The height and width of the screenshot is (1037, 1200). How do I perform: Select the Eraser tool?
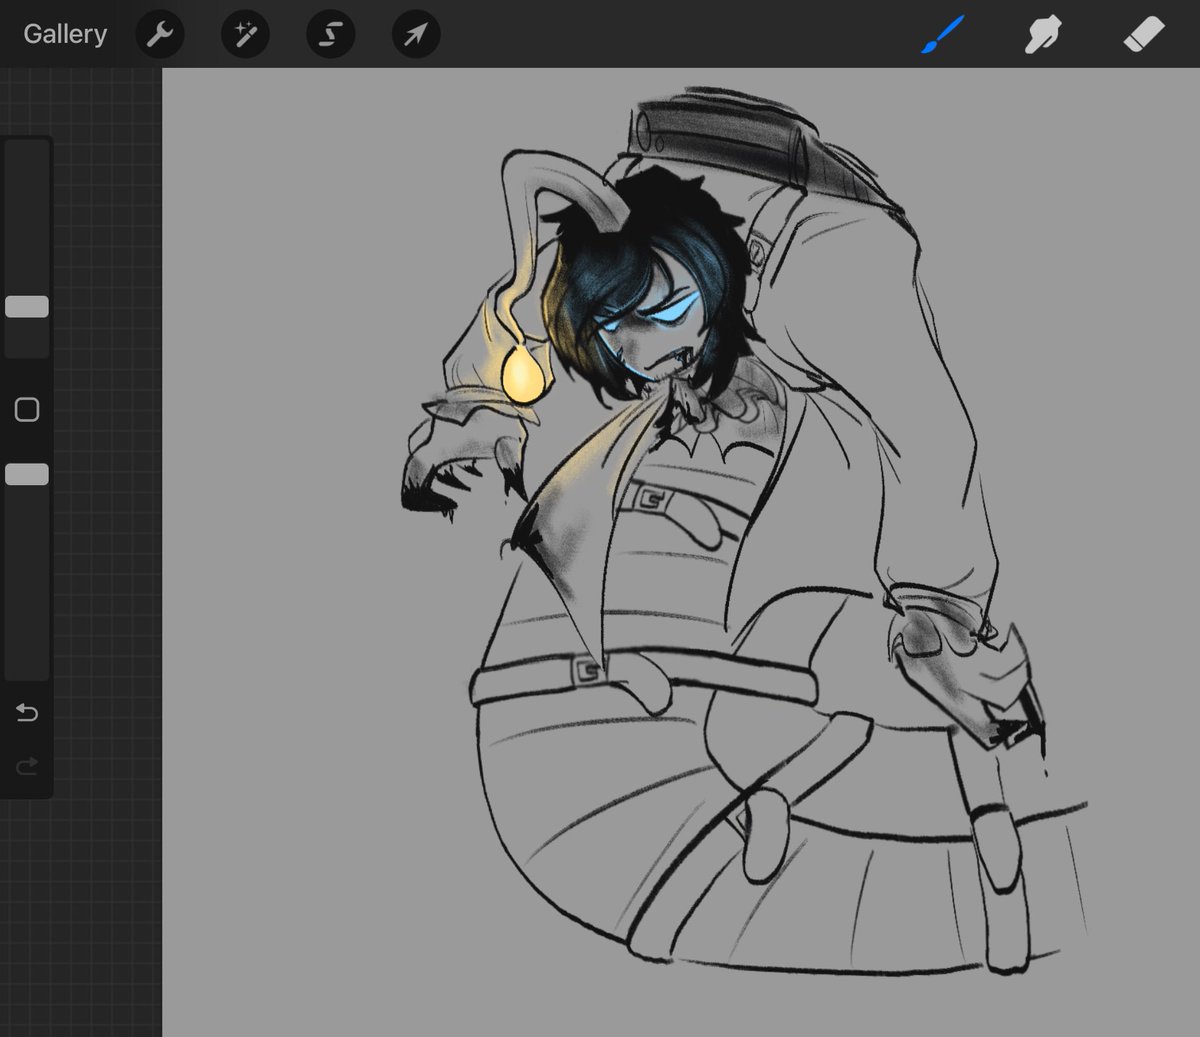point(1144,34)
